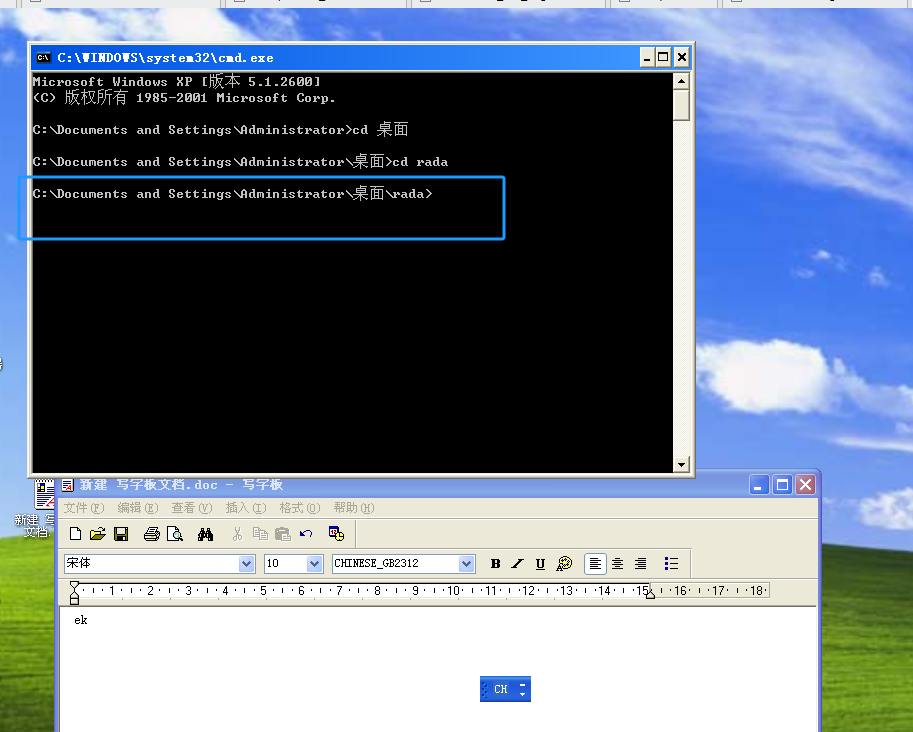Click the cmd window scrollbar up arrow
This screenshot has height=732, width=913.
click(681, 81)
